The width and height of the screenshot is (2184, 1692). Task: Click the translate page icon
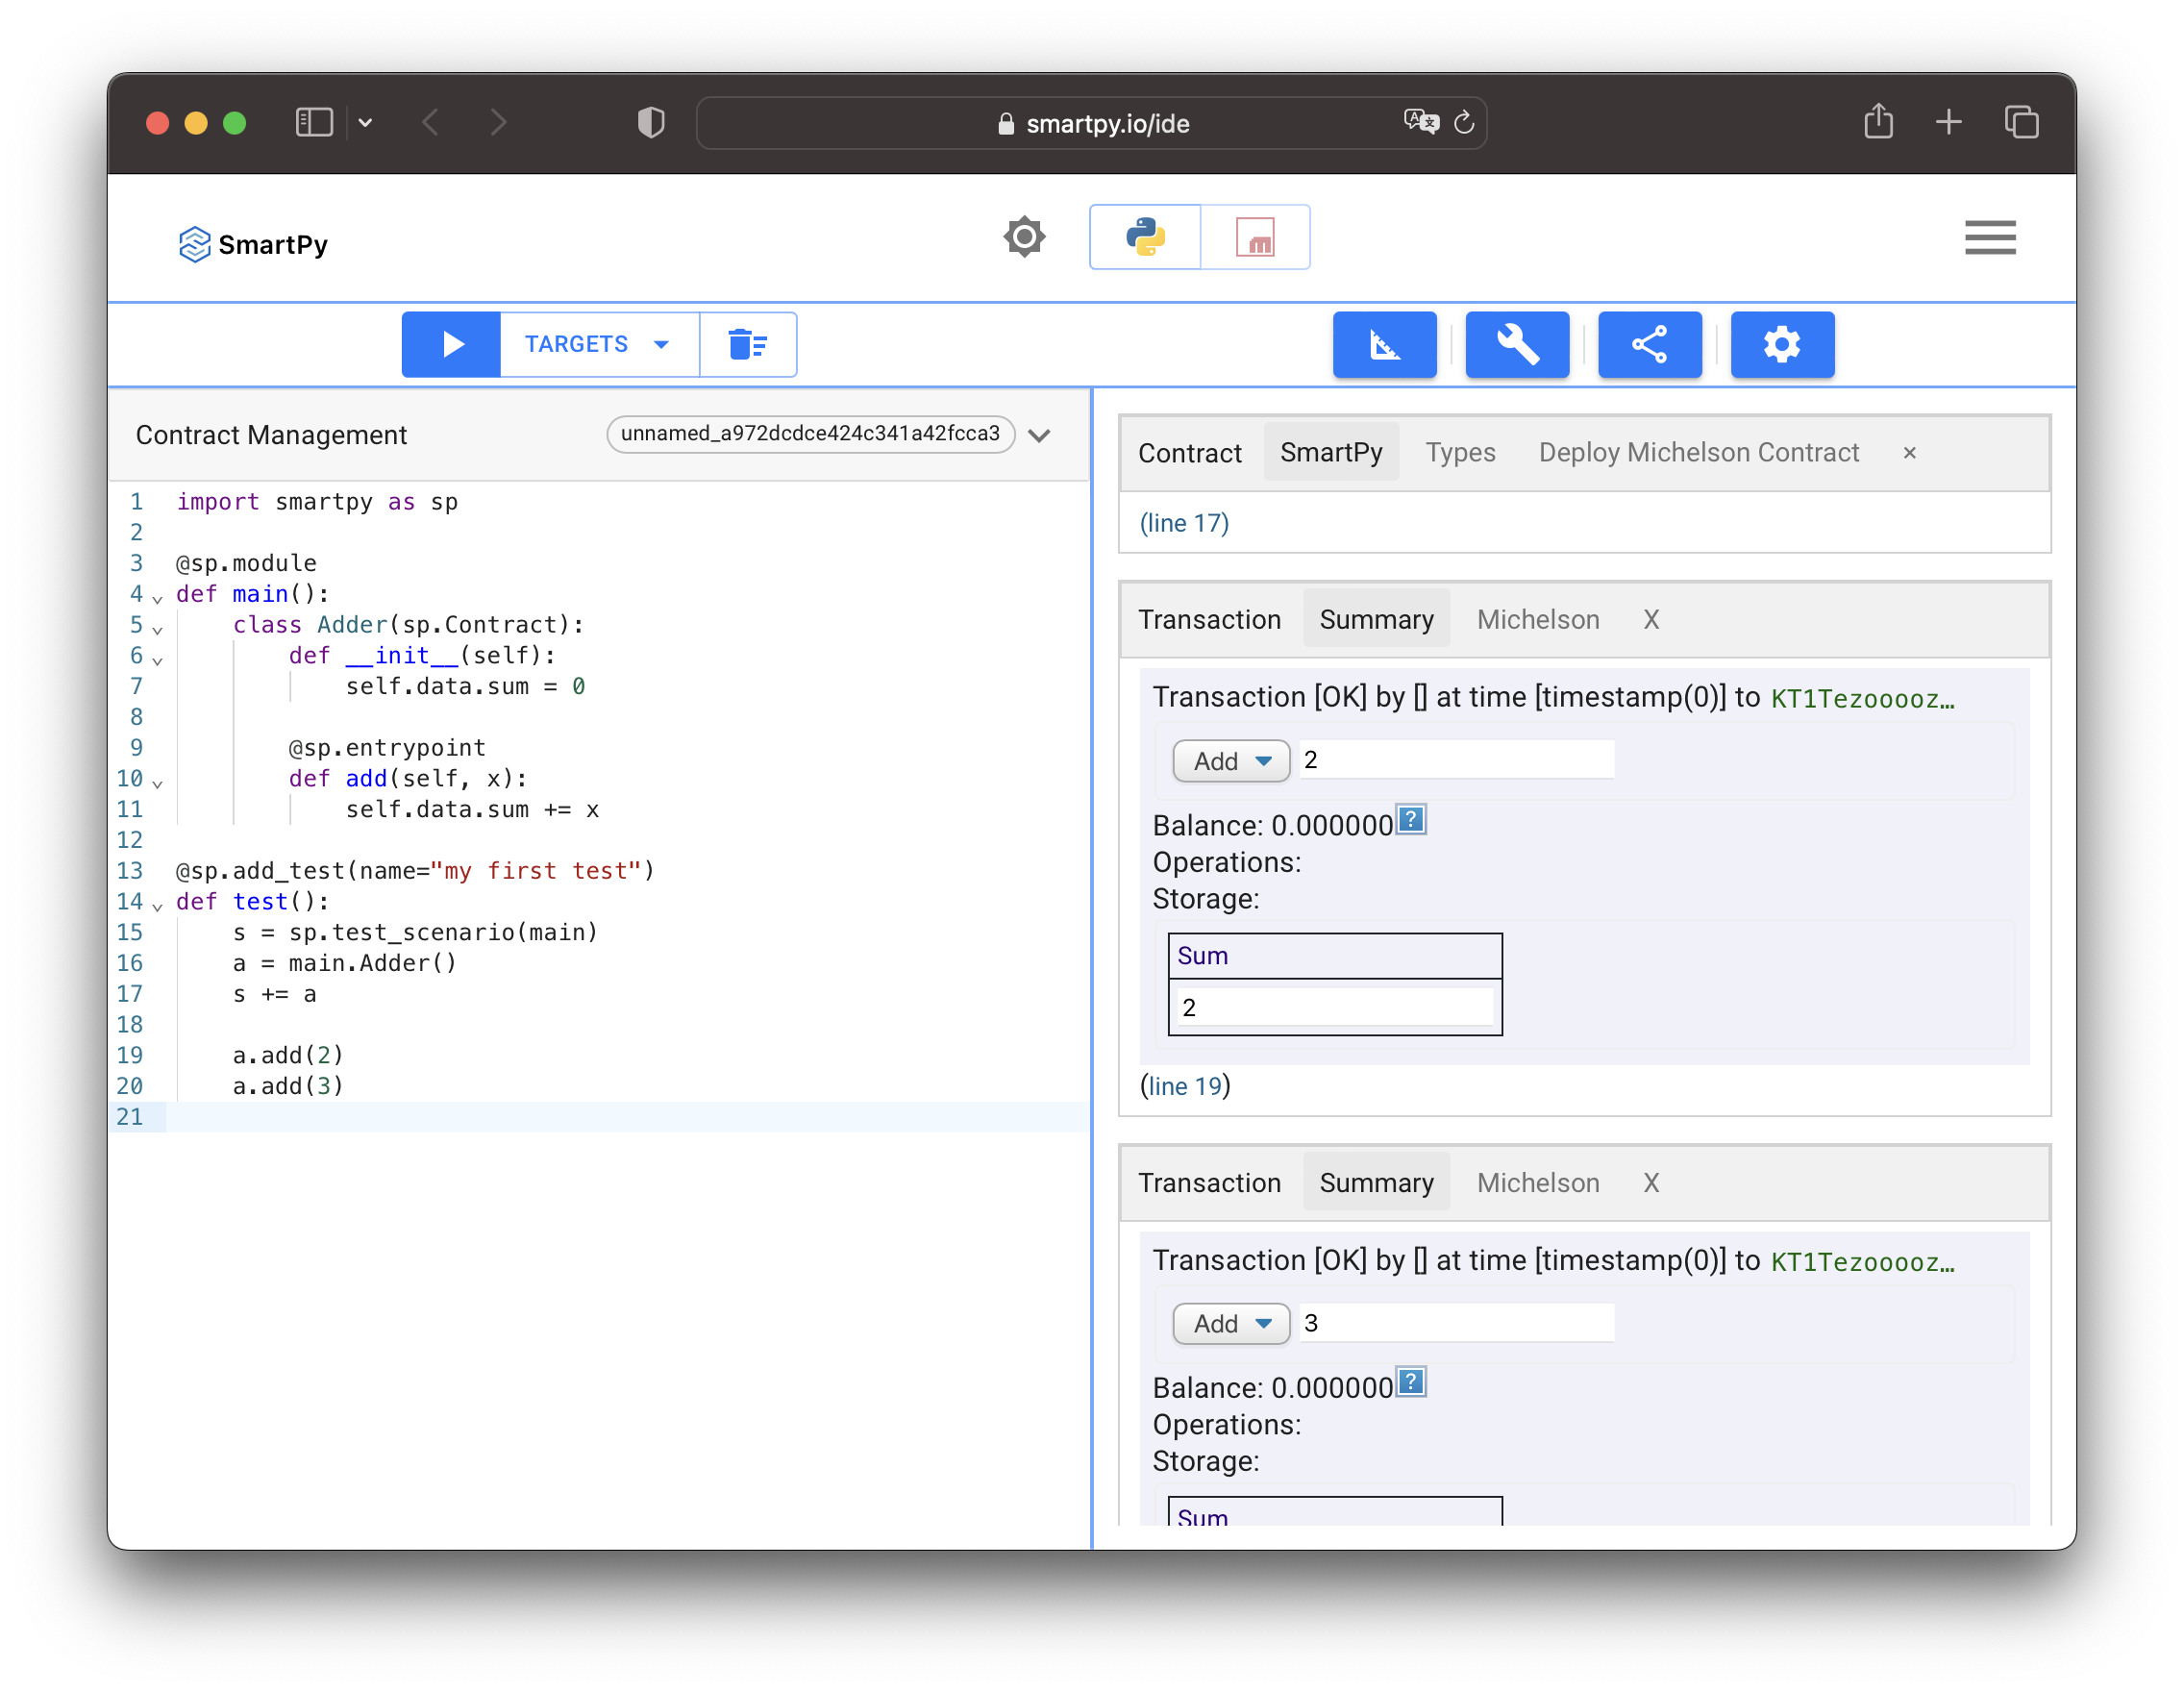[1420, 122]
